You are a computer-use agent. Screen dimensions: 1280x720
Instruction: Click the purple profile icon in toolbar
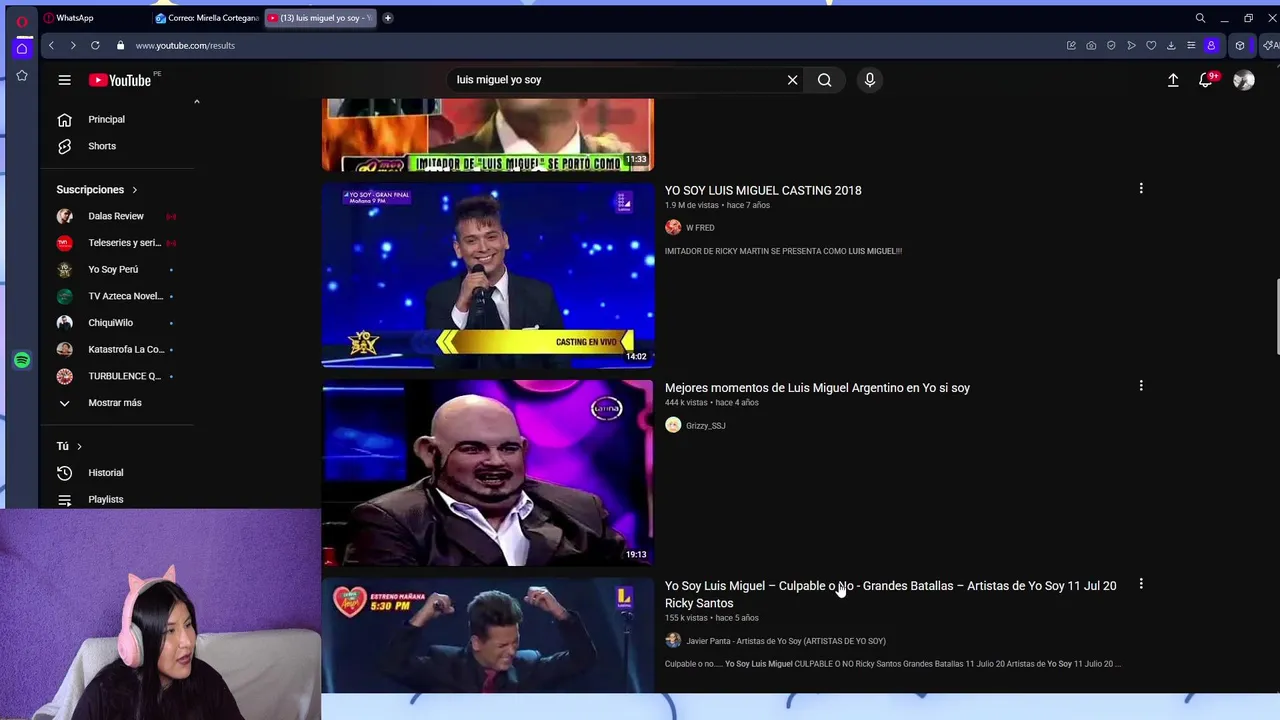click(x=1211, y=45)
